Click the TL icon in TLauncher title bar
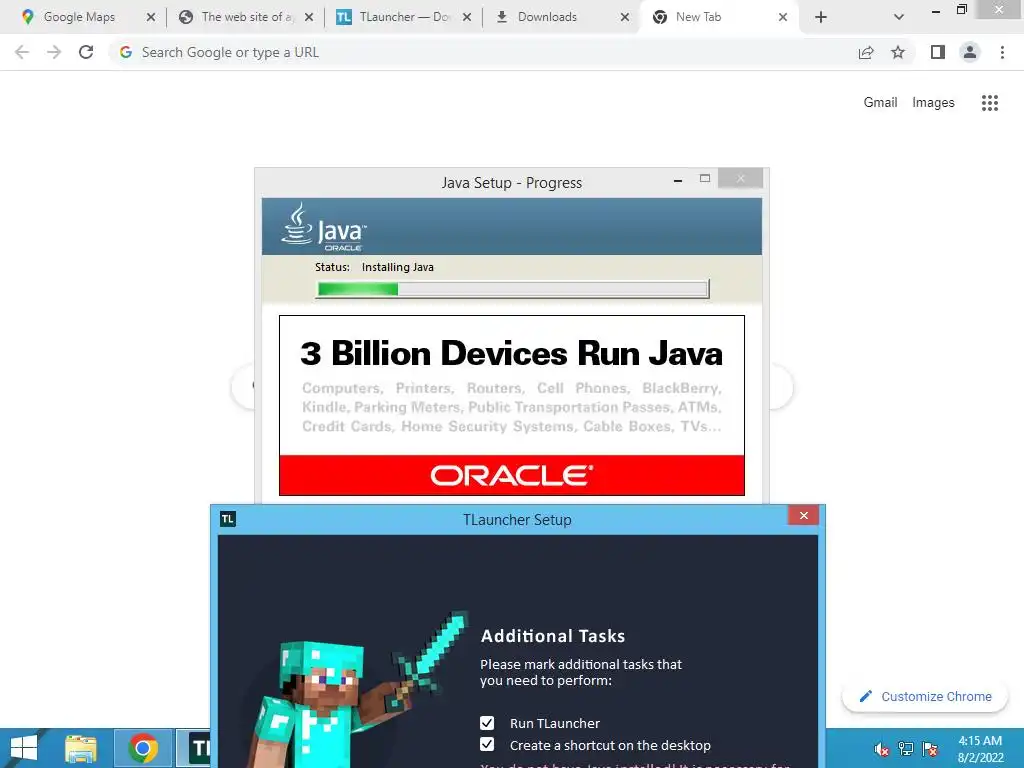1024x768 pixels. pos(228,519)
